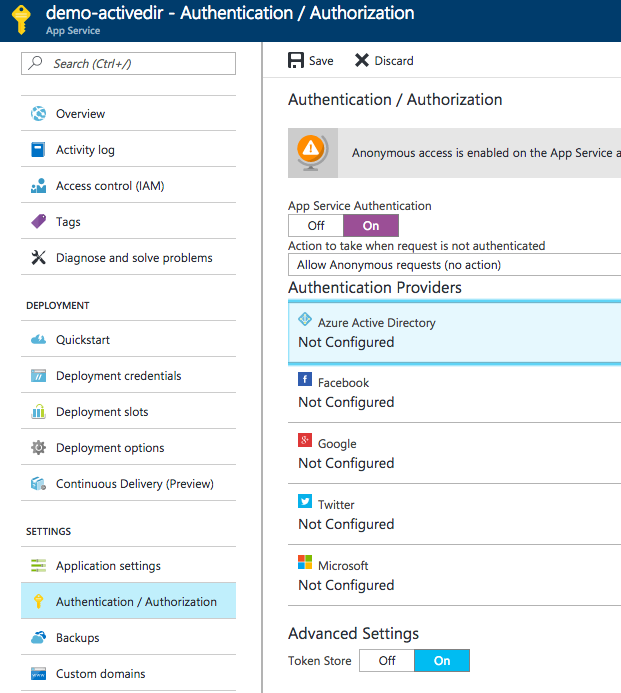Click the Activity log book icon
The height and width of the screenshot is (693, 621).
tap(38, 150)
